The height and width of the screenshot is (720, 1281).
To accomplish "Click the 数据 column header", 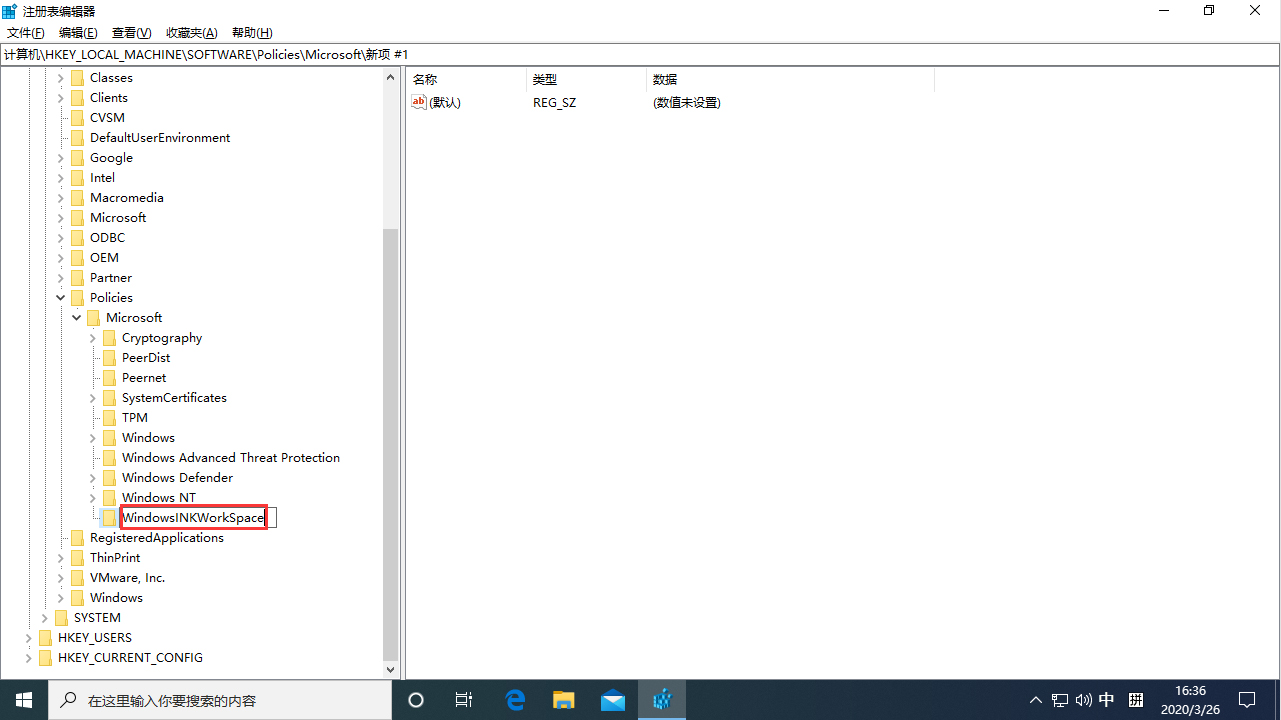I will pos(664,78).
